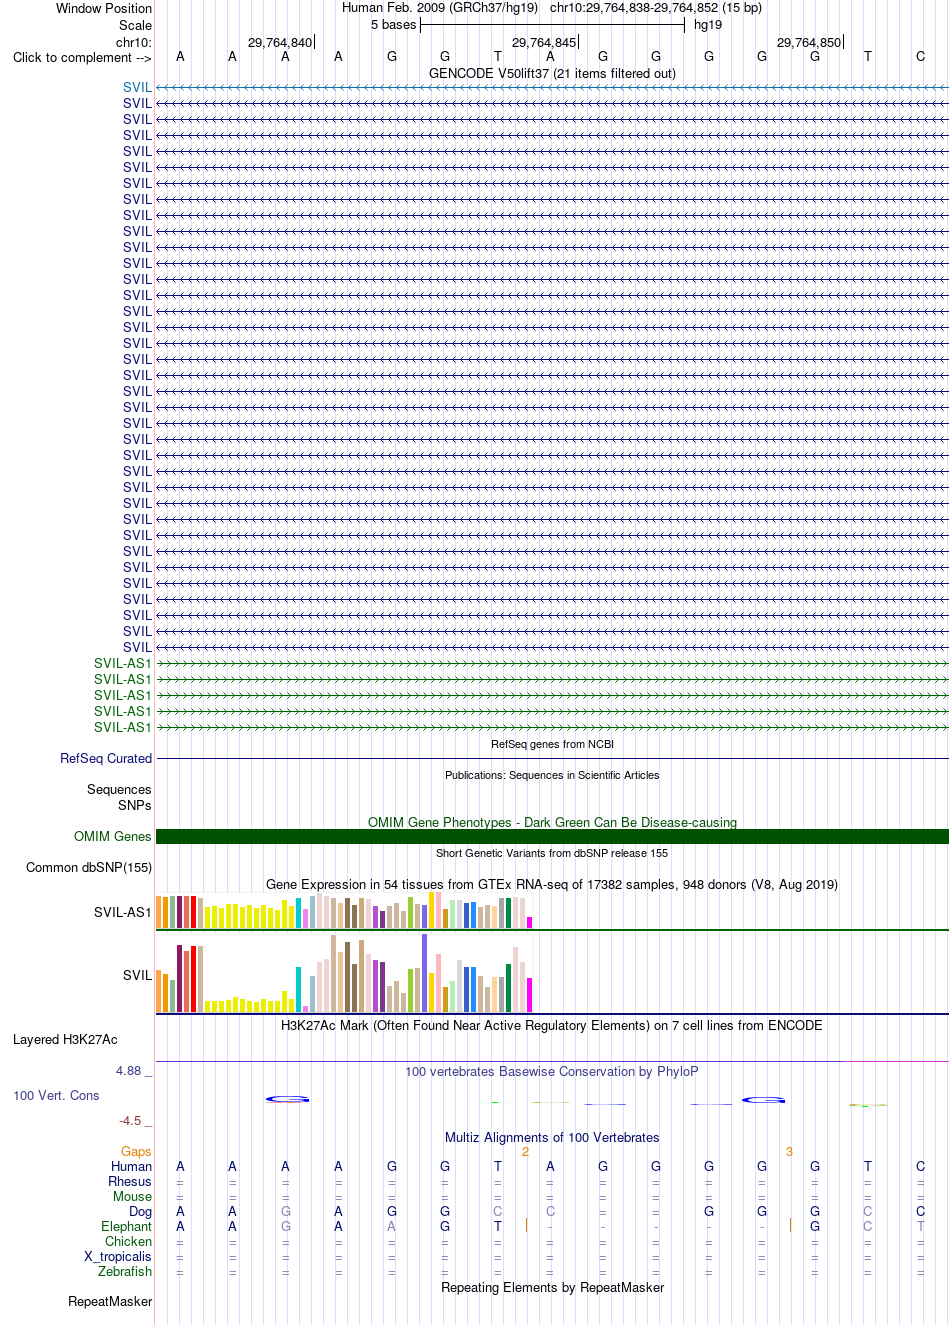The width and height of the screenshot is (950, 1325).
Task: Click the 5 bases scale bar
Action: (552, 24)
